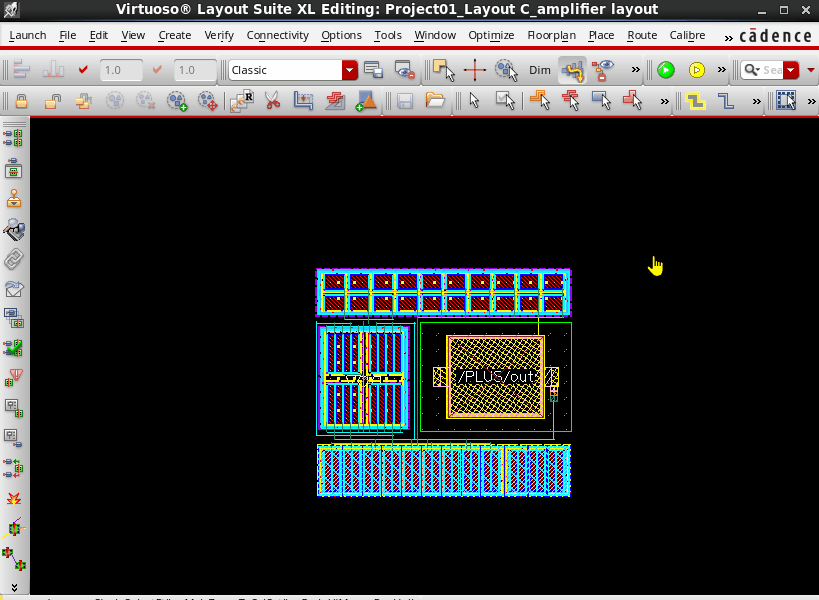Click the closed padlock lock icon
The height and width of the screenshot is (600, 819).
(x=21, y=101)
